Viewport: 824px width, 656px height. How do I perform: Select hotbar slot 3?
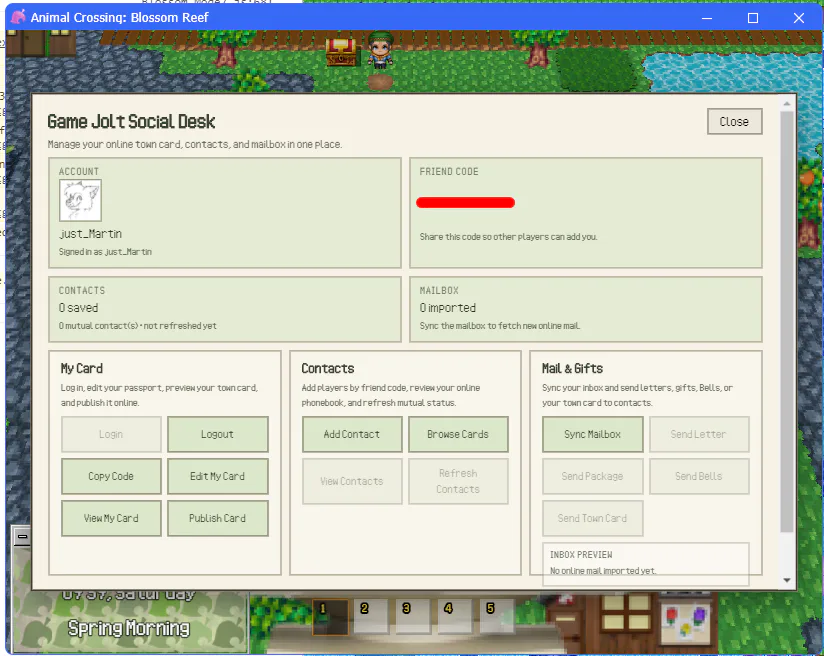(413, 616)
